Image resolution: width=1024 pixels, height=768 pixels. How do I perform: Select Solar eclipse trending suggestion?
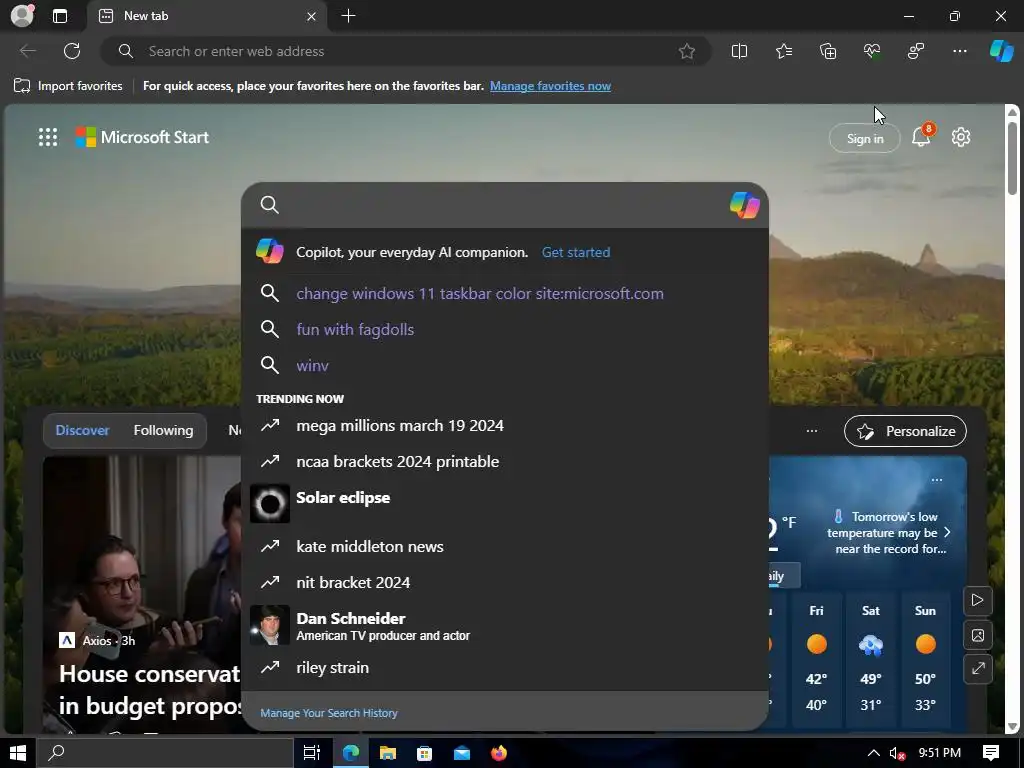pos(504,503)
